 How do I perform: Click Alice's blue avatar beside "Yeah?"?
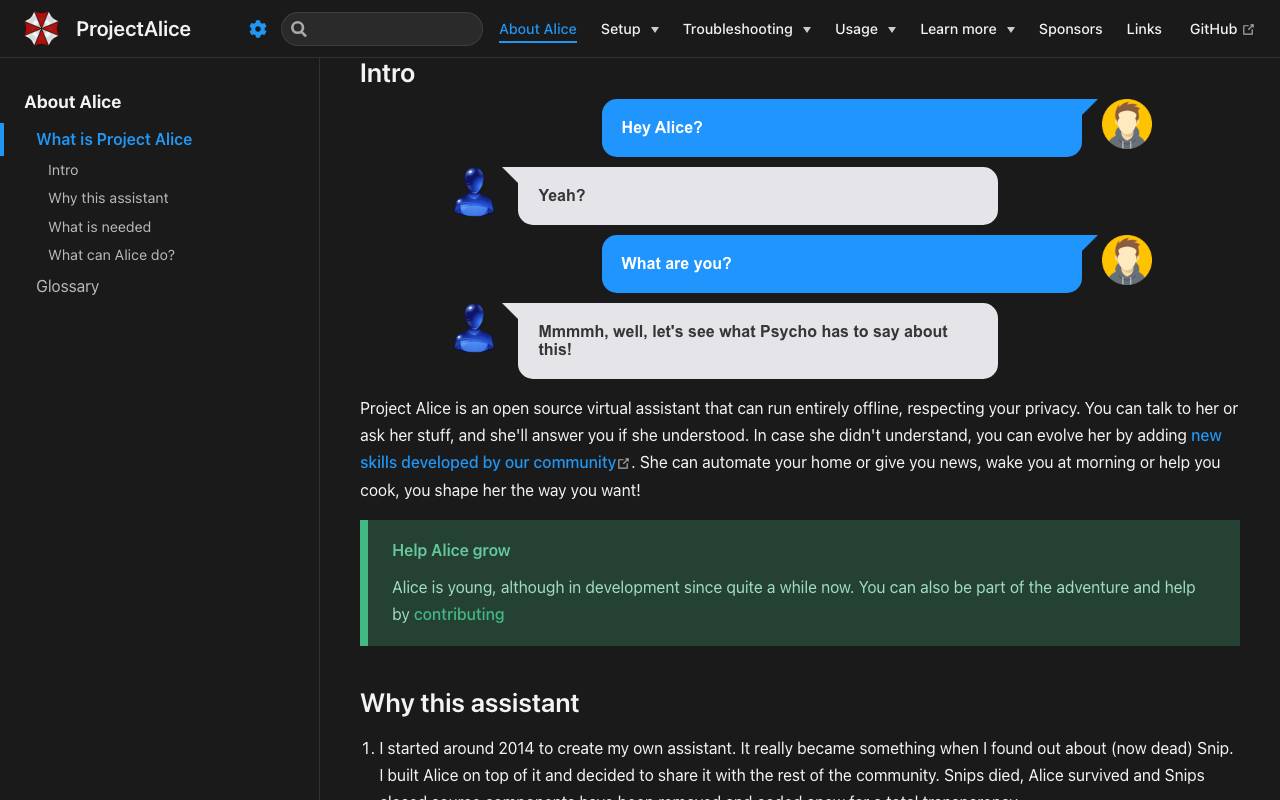pos(474,192)
